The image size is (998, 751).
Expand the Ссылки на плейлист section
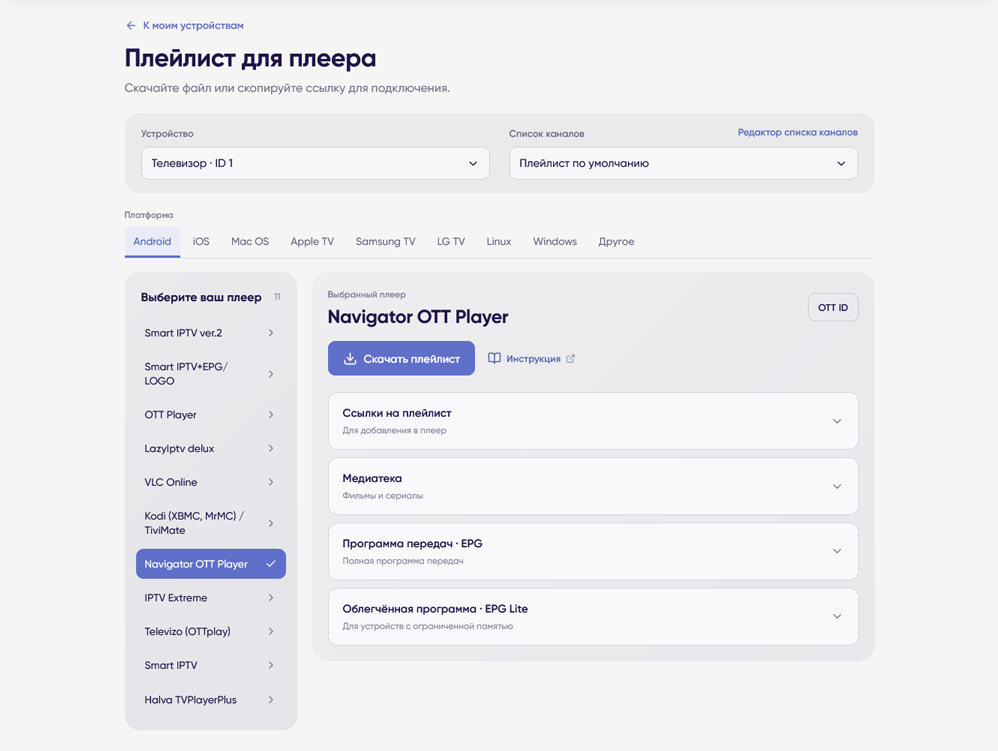click(593, 421)
